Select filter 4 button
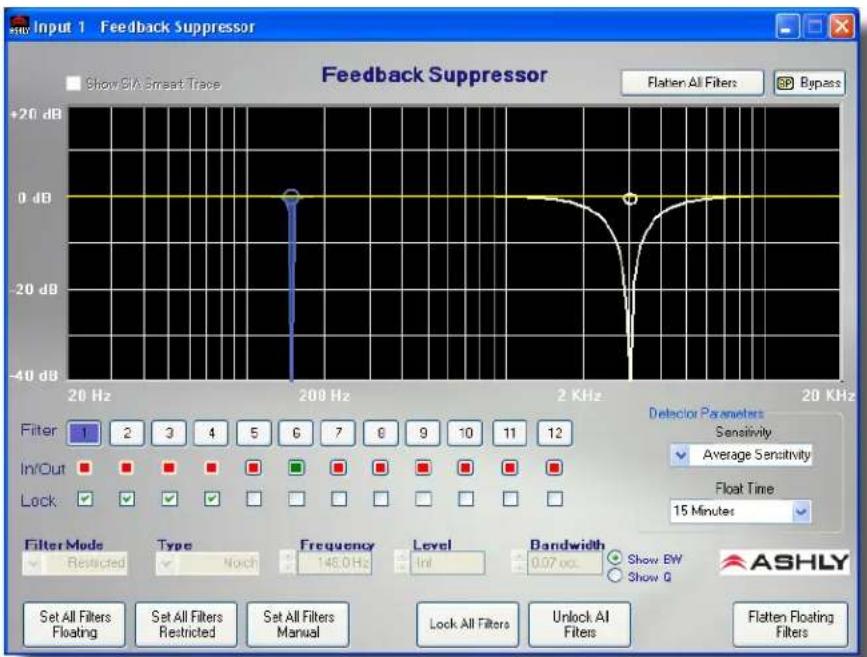The height and width of the screenshot is (657, 867). point(211,432)
